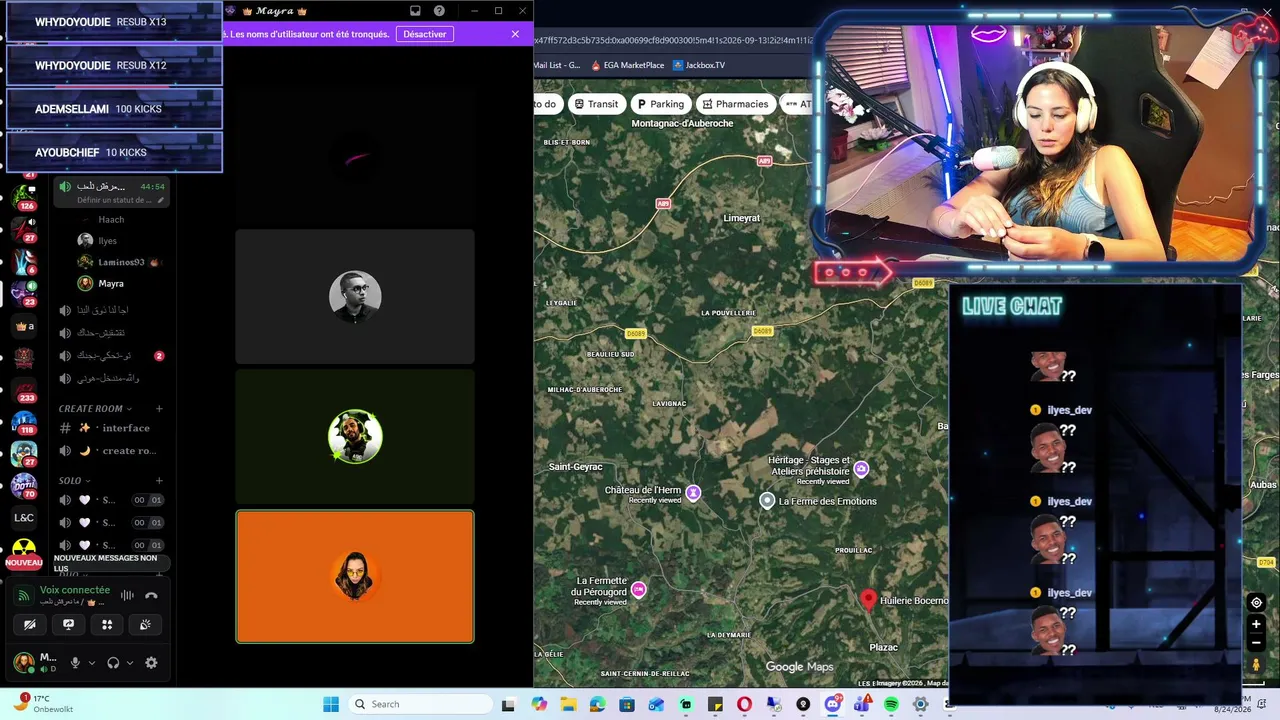
Task: Dismiss the purple truncated usernames banner
Action: tap(515, 34)
